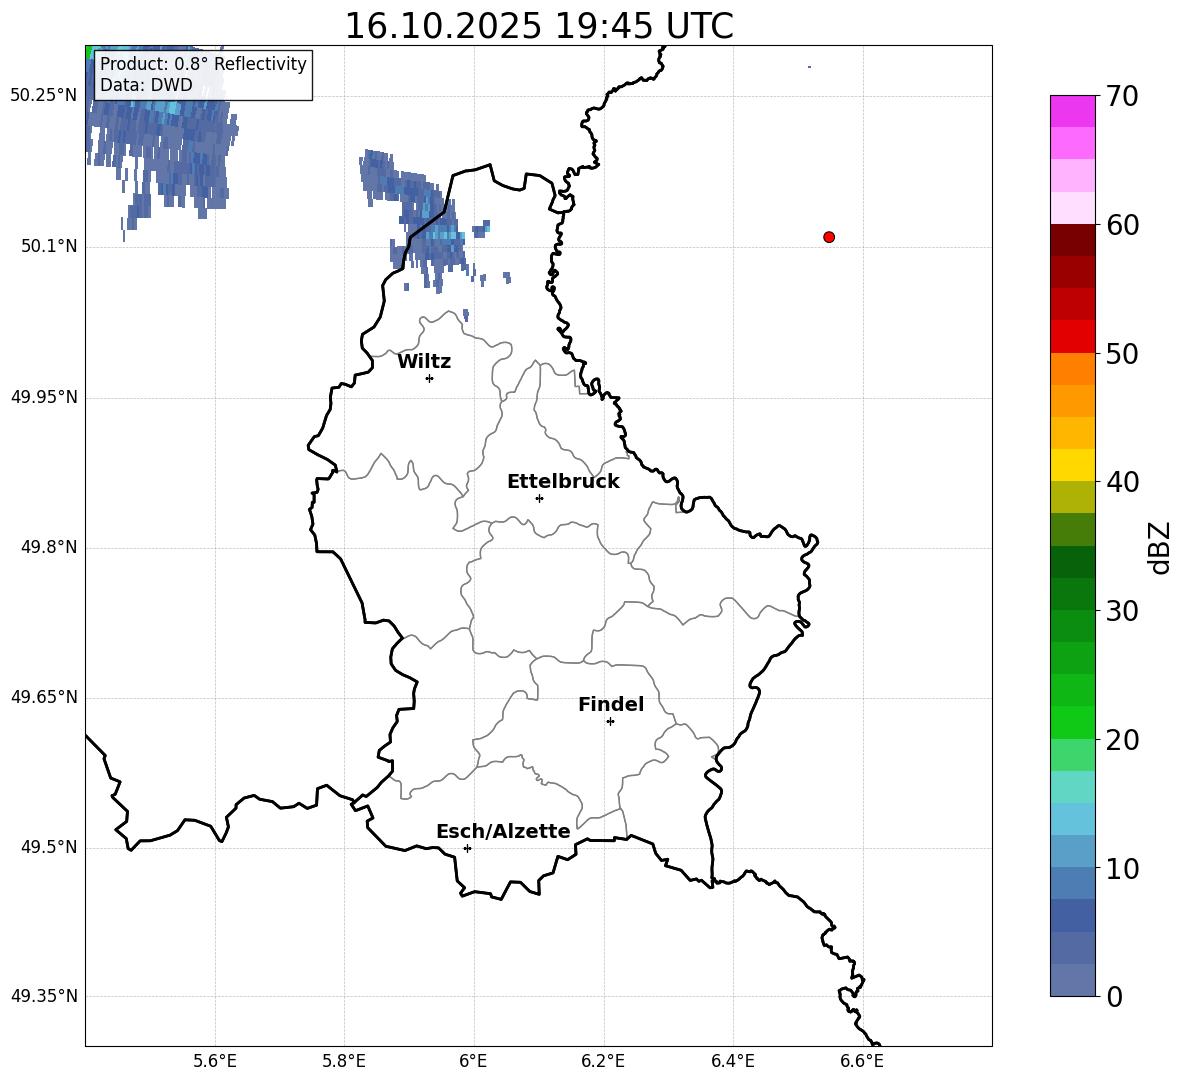
Task: Click the 5.8°E longitude label
Action: [x=344, y=1061]
